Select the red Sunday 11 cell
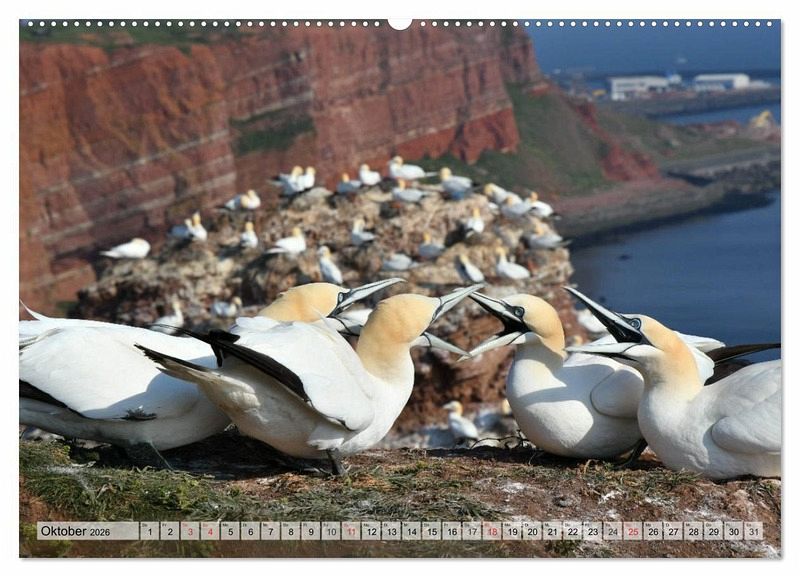Image resolution: width=800 pixels, height=577 pixels. 351,531
